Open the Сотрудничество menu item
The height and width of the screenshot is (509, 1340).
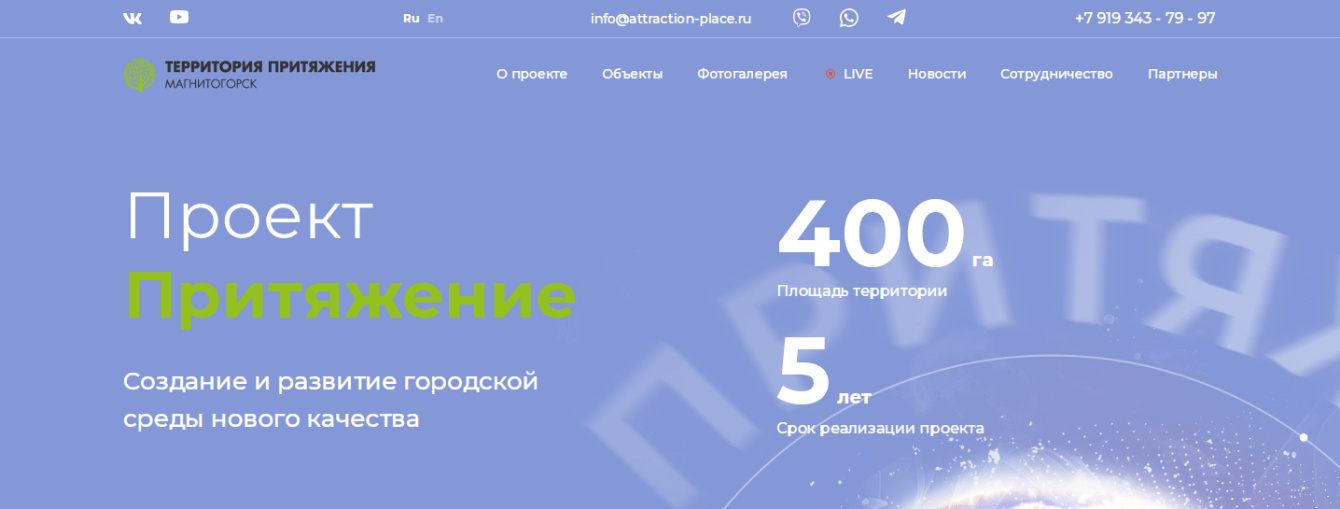click(1056, 74)
